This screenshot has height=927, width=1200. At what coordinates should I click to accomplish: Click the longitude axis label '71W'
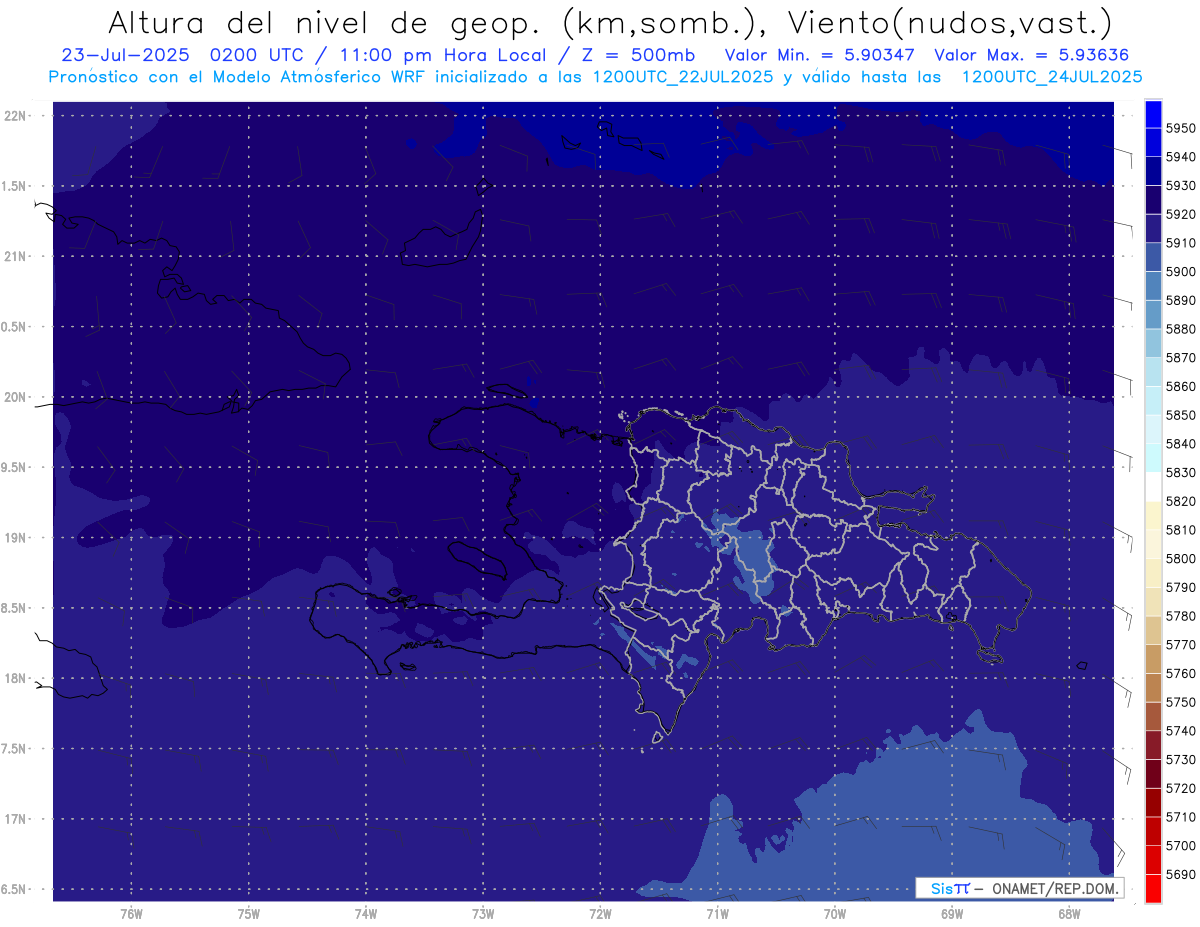[x=717, y=914]
